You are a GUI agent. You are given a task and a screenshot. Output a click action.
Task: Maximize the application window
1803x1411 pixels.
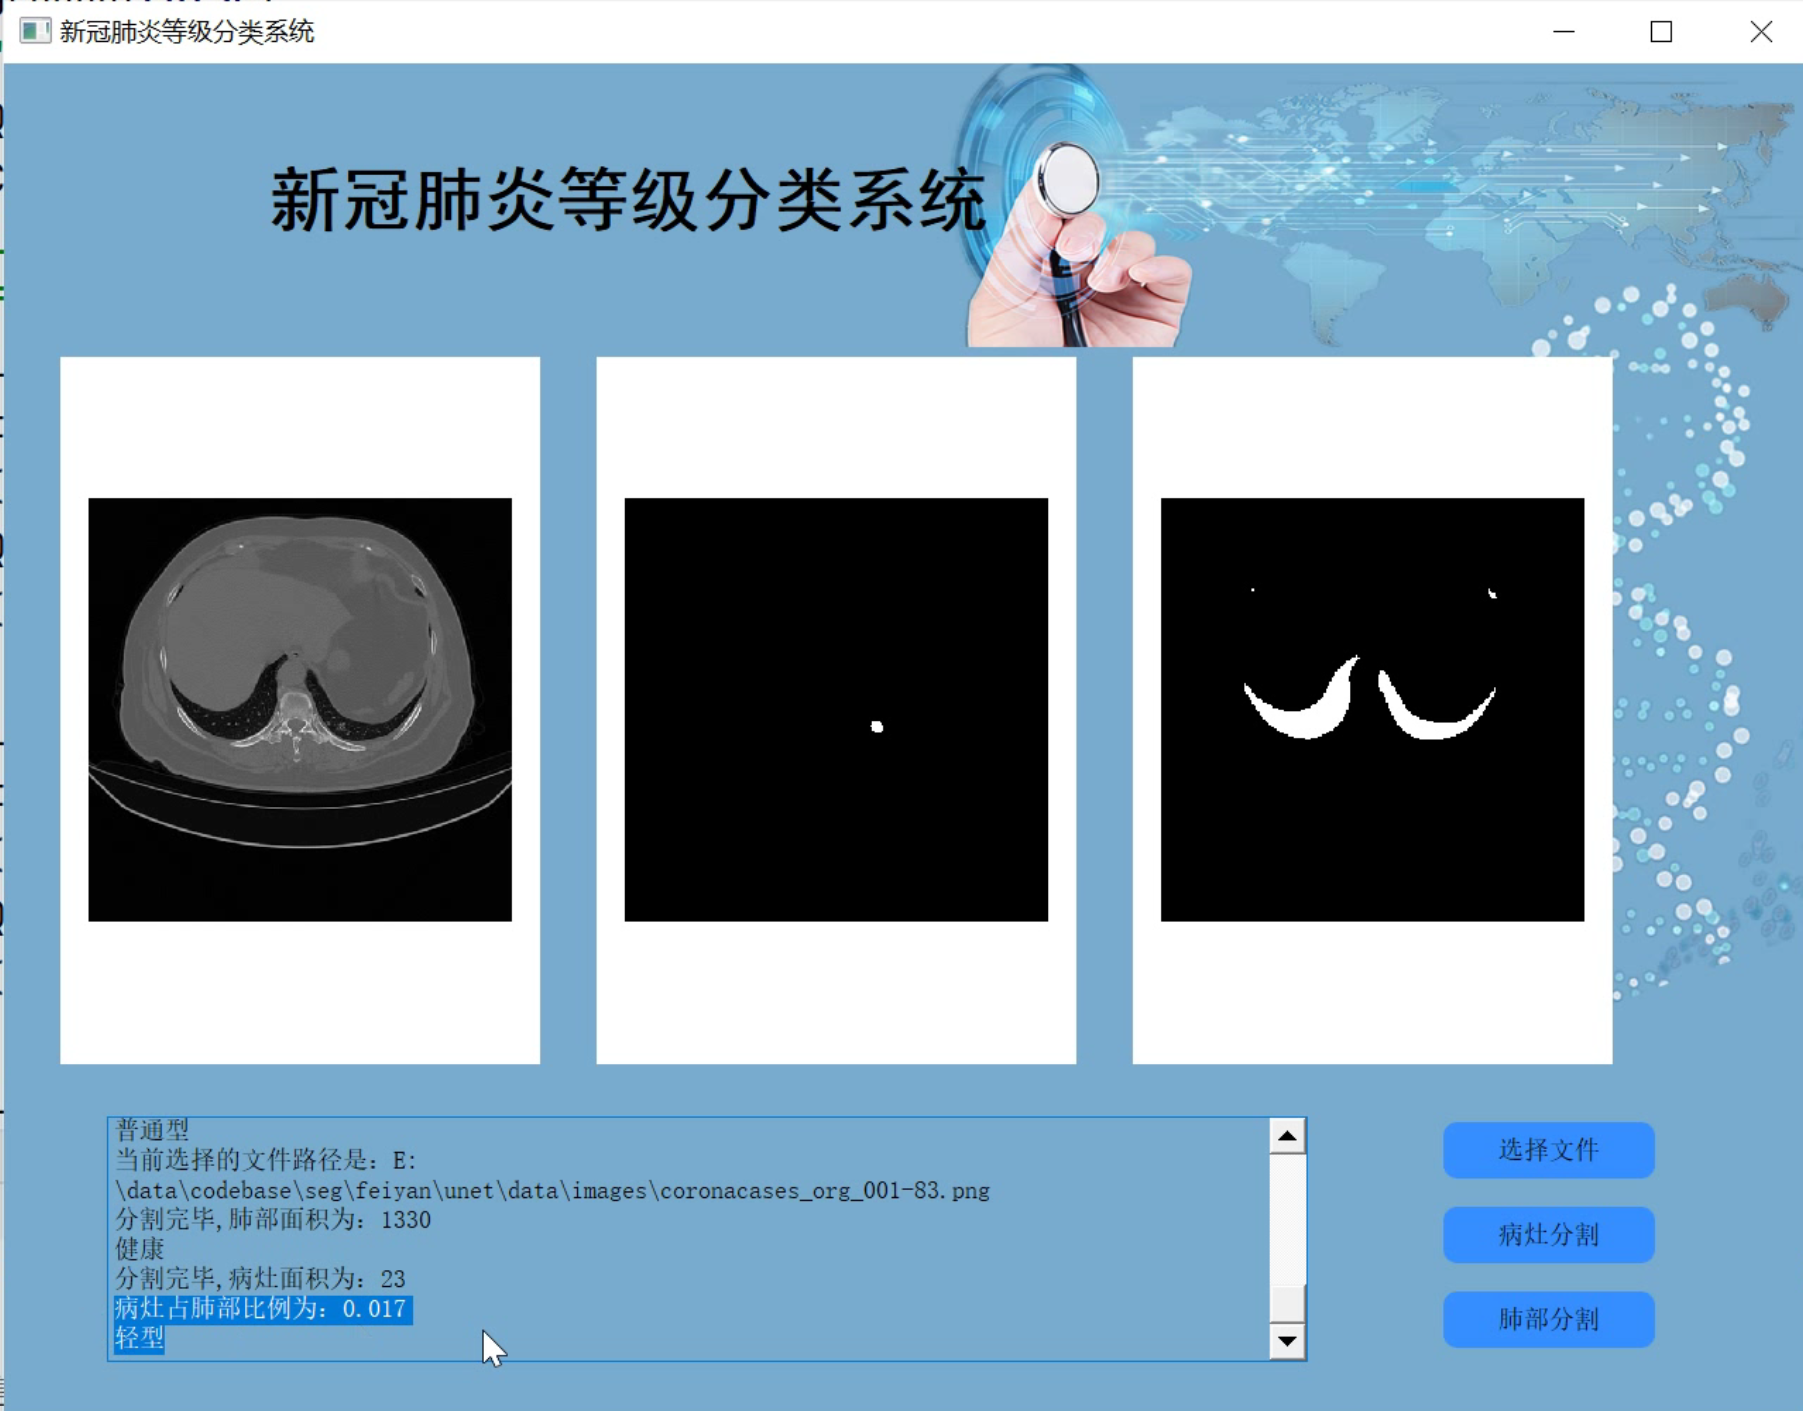(1660, 33)
